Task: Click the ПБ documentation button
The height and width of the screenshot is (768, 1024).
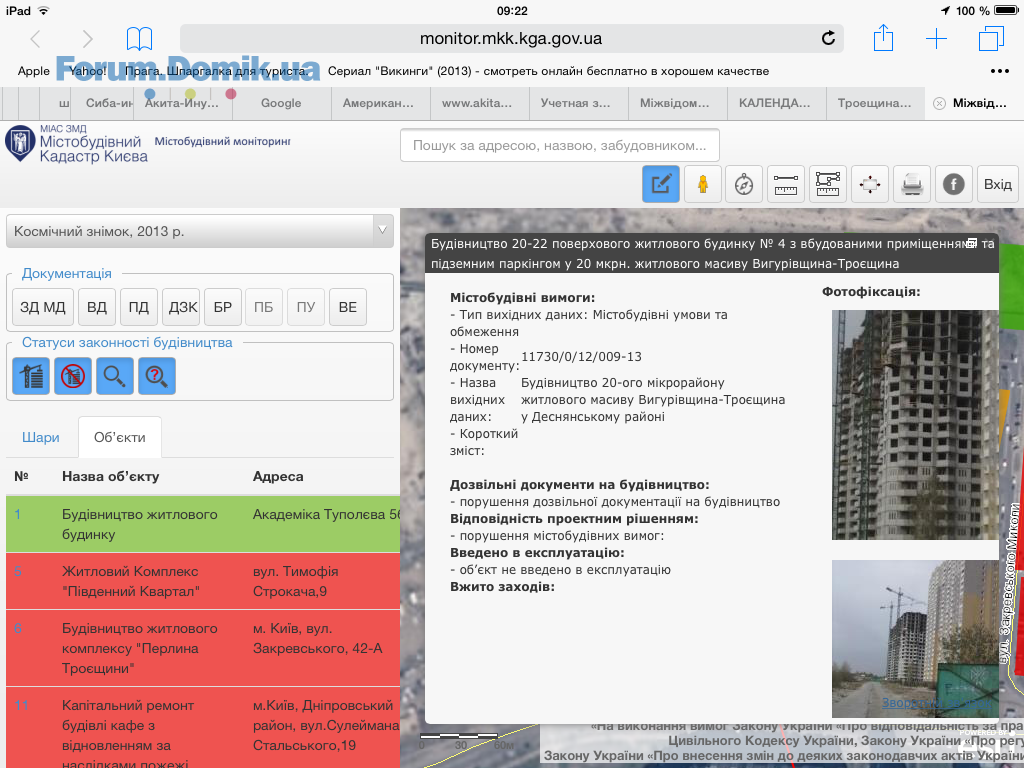Action: click(264, 307)
